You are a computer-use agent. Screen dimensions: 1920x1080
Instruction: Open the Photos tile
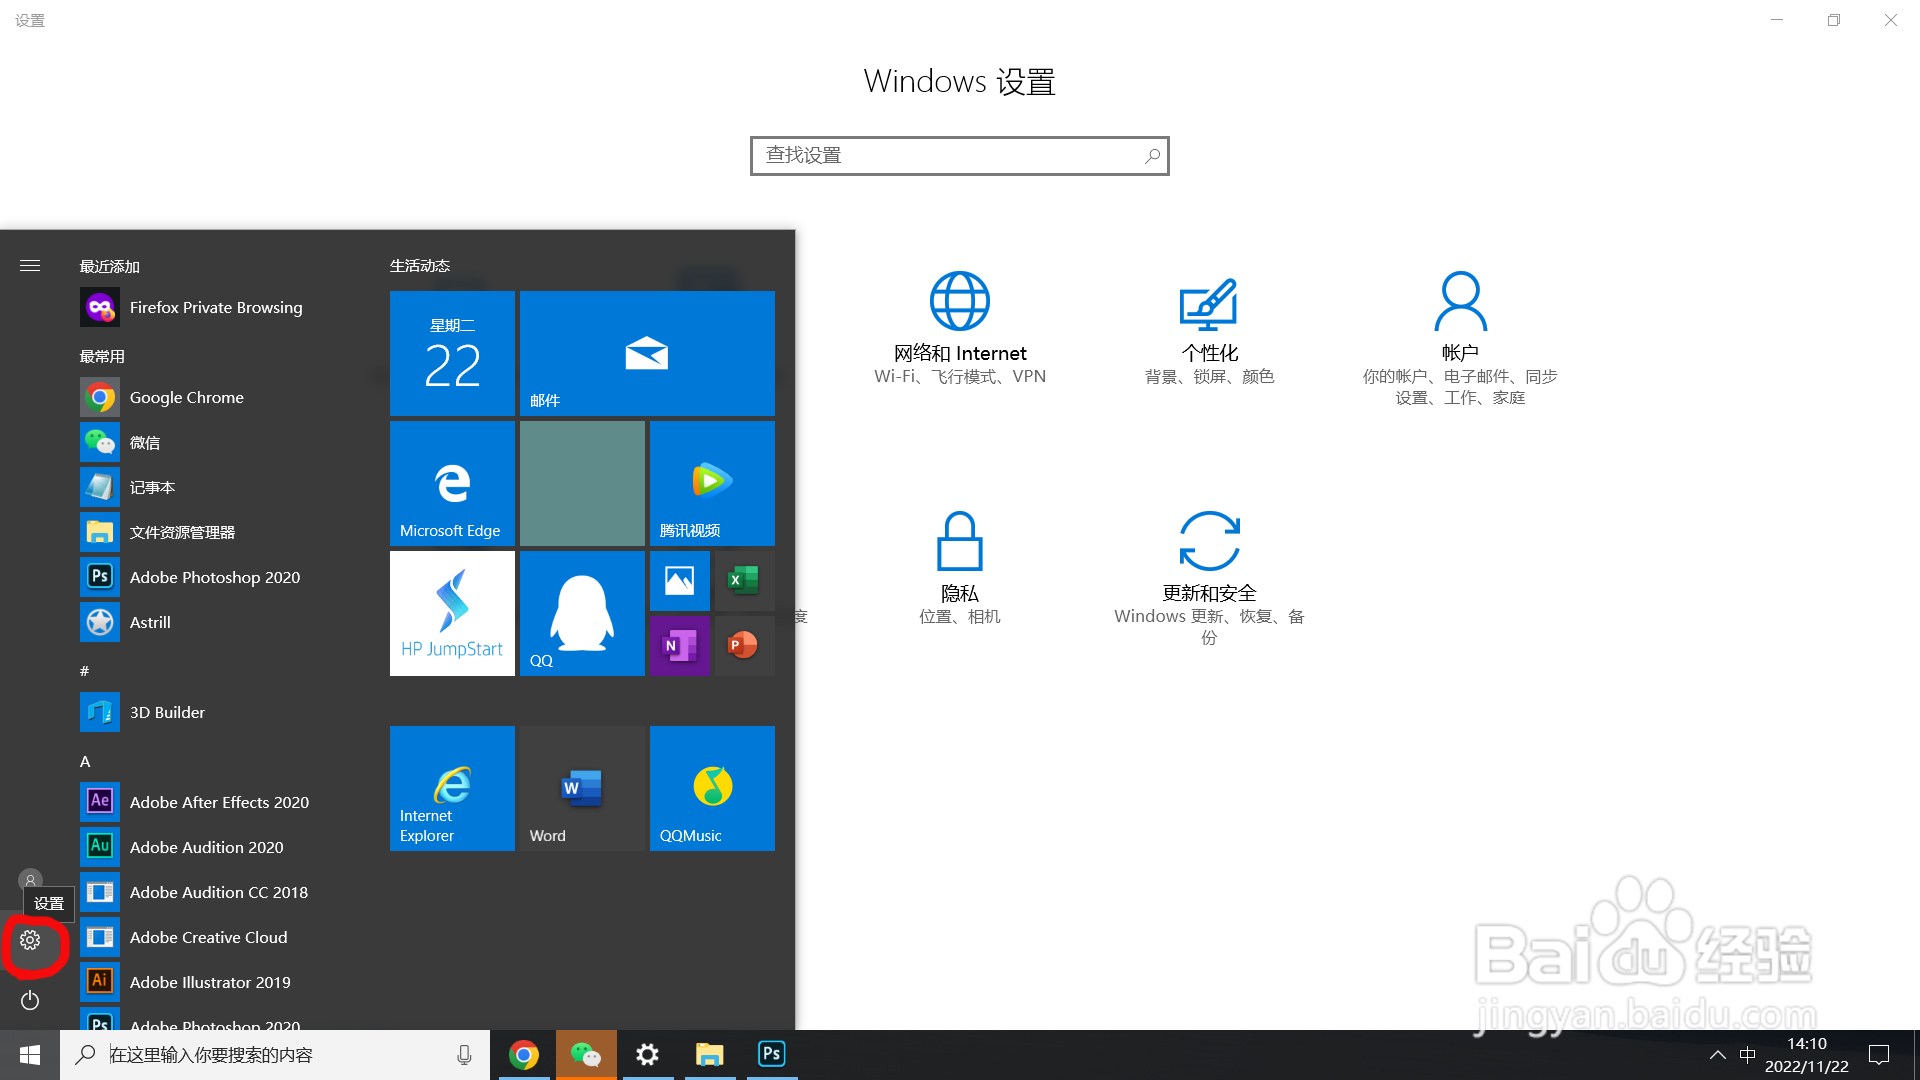[x=680, y=581]
